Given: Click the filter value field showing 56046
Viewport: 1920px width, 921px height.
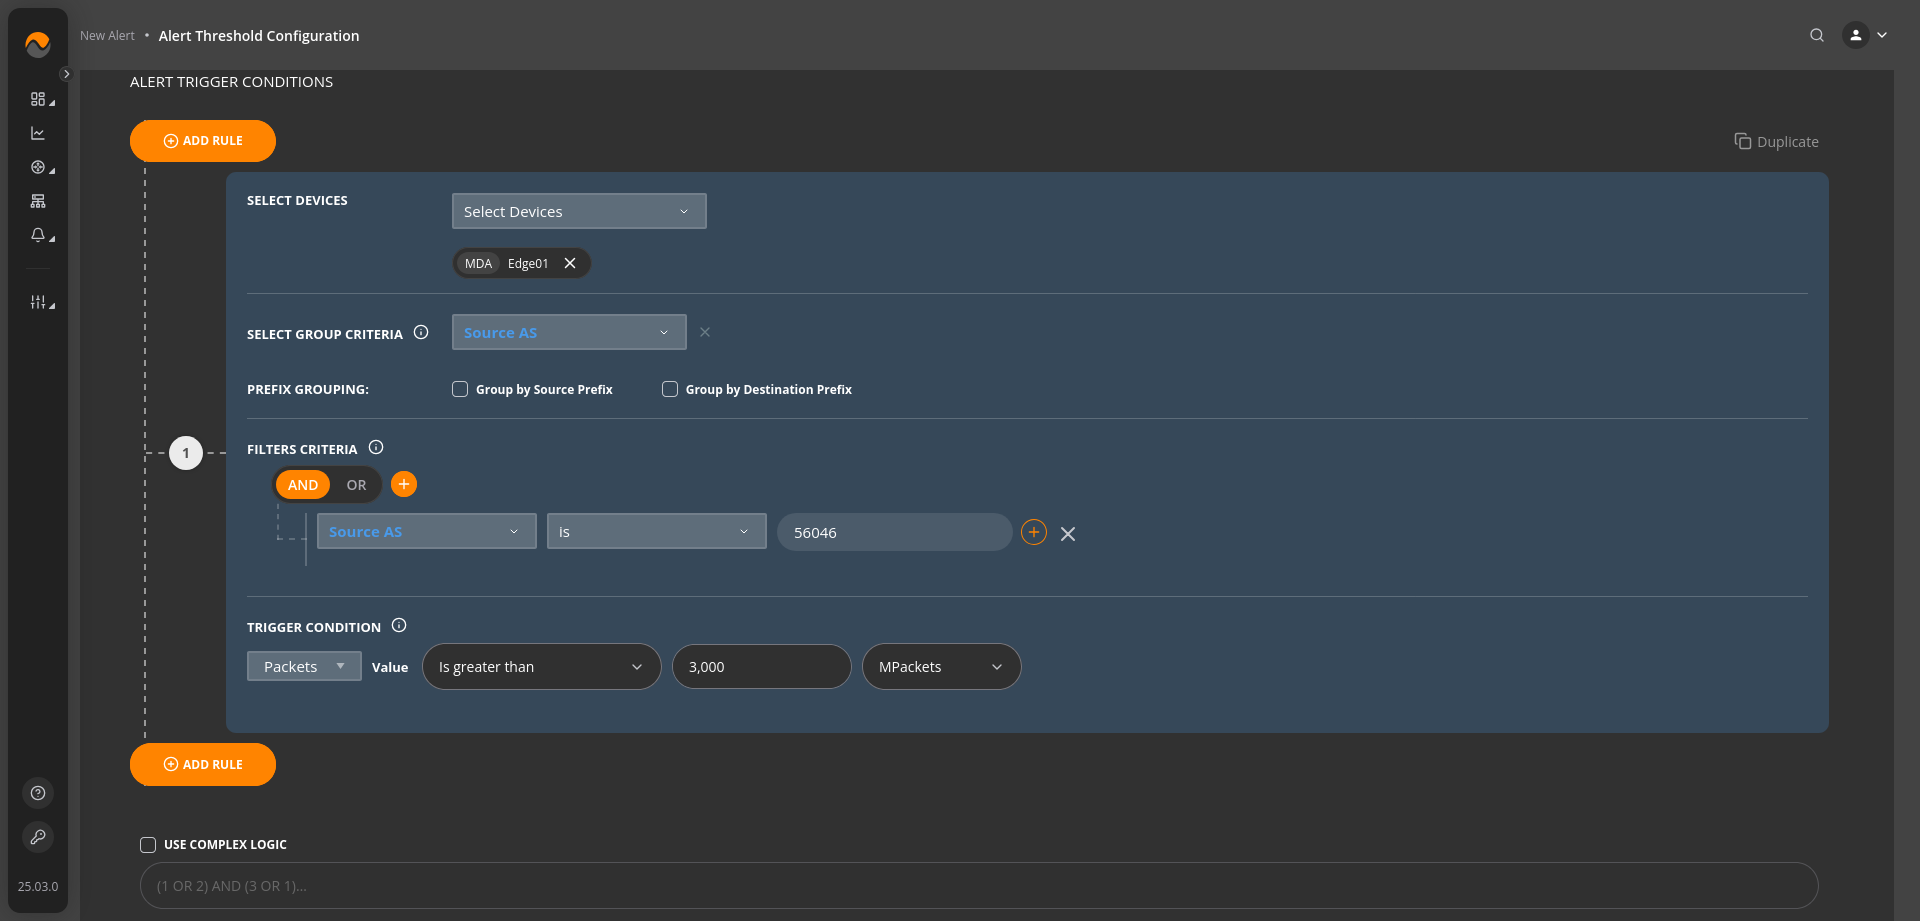Looking at the screenshot, I should (894, 533).
